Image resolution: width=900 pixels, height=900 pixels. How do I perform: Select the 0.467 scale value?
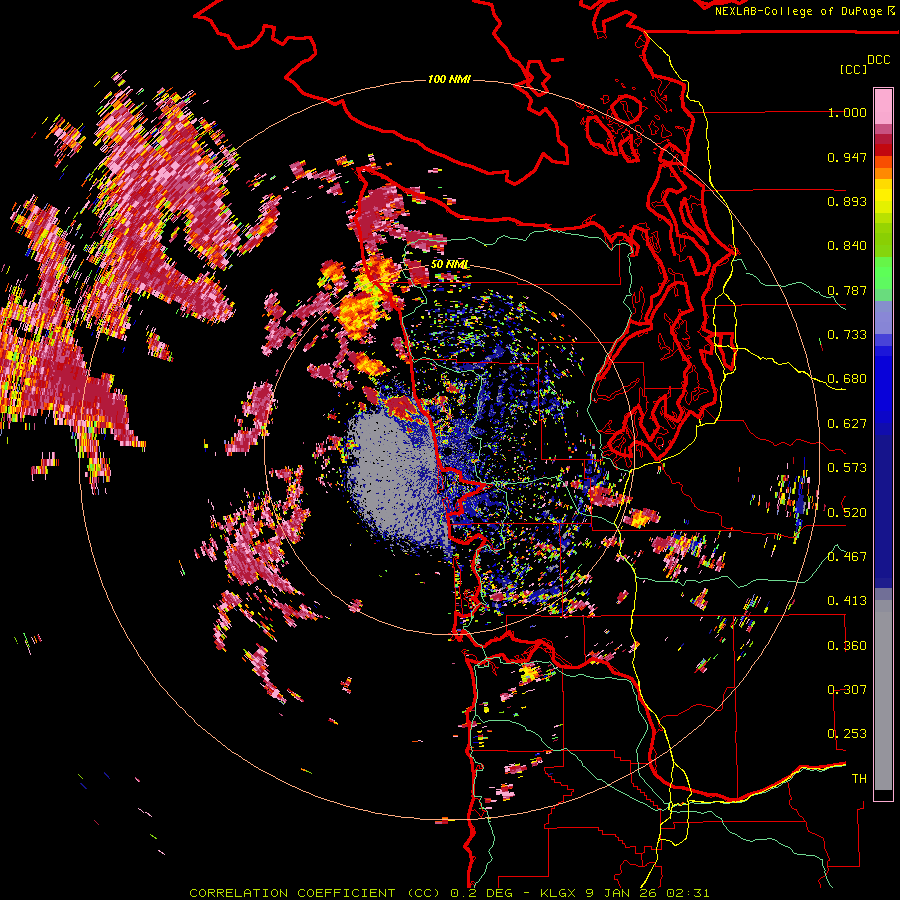coord(847,556)
